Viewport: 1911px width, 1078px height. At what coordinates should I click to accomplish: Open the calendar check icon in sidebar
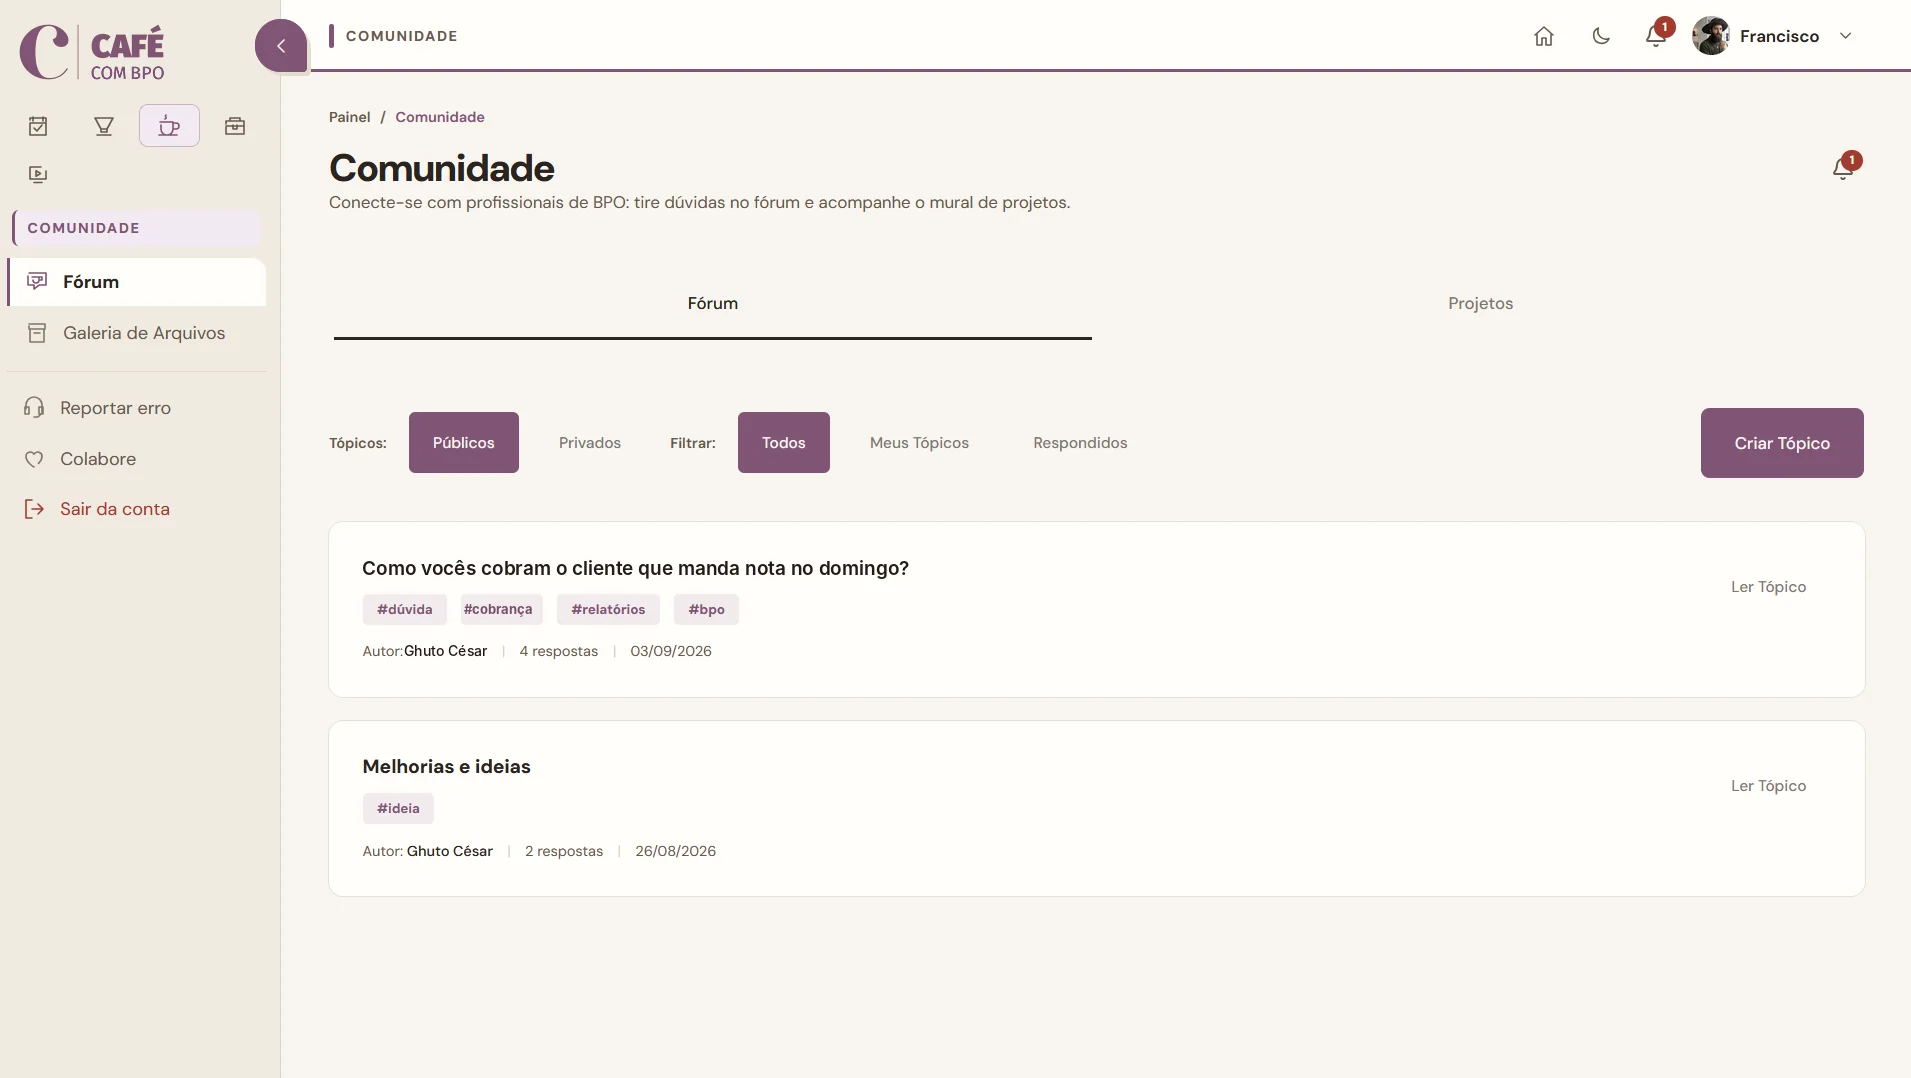coord(38,126)
